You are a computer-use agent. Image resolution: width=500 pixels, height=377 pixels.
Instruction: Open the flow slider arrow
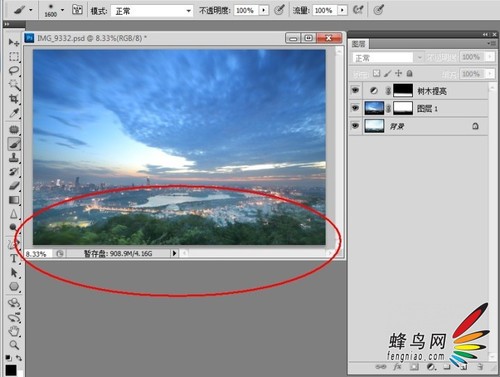coord(342,10)
